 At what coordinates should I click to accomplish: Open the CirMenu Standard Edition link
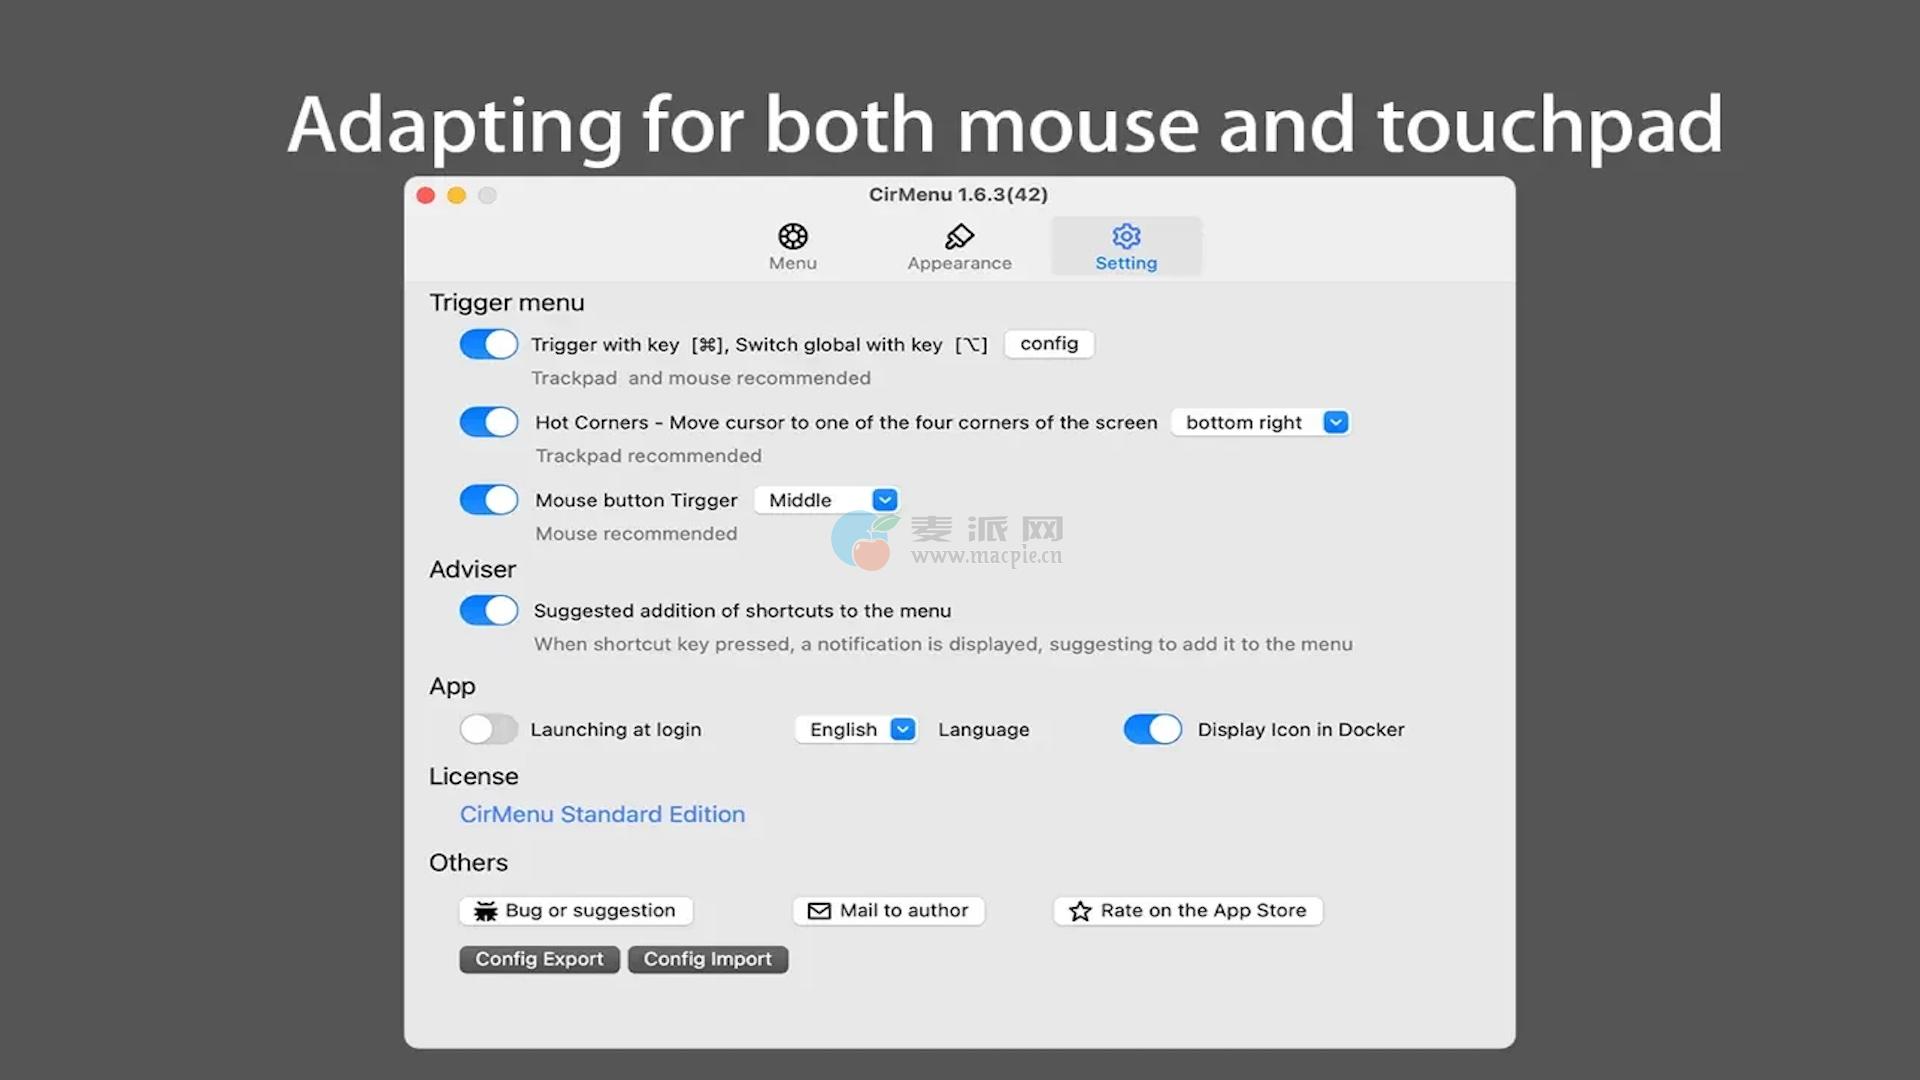point(602,814)
